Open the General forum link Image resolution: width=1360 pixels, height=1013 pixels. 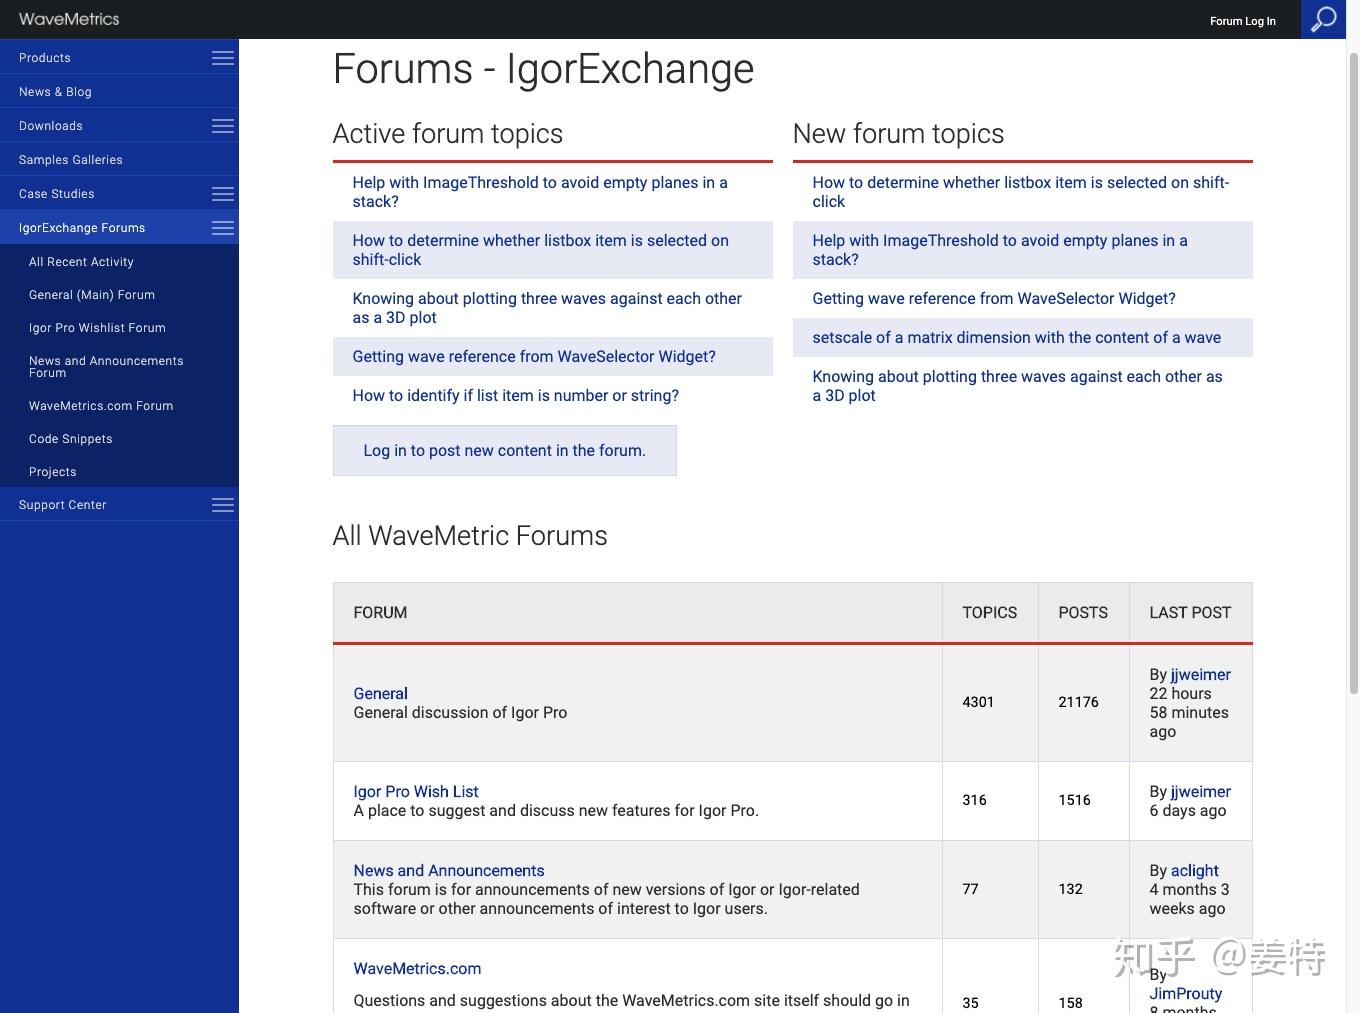[380, 693]
